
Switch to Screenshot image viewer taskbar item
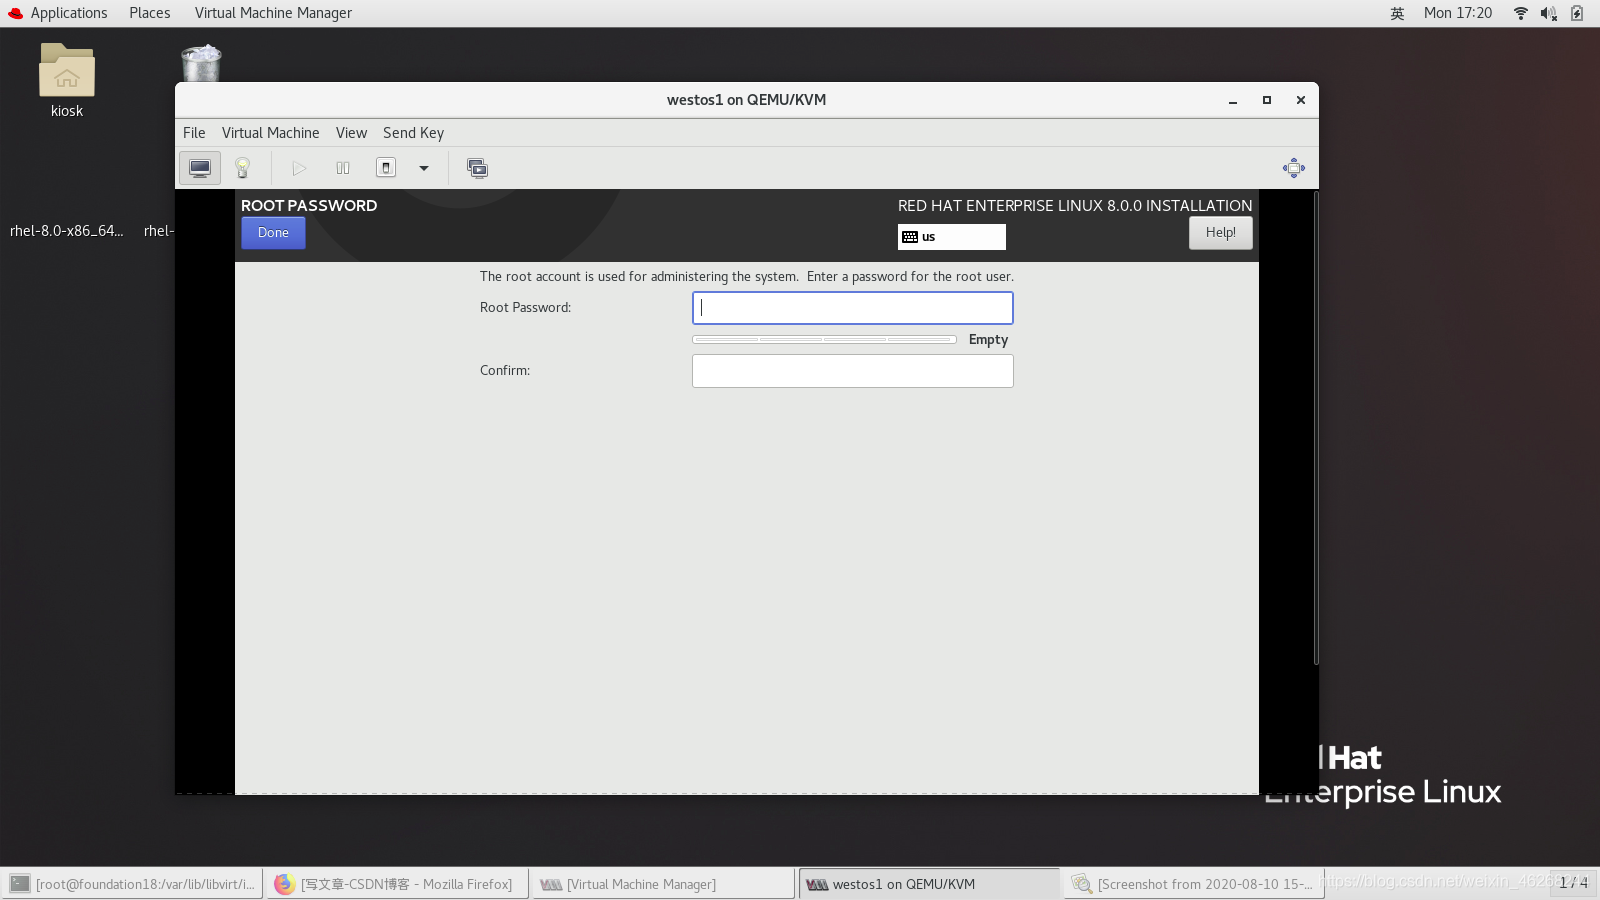coord(1194,884)
